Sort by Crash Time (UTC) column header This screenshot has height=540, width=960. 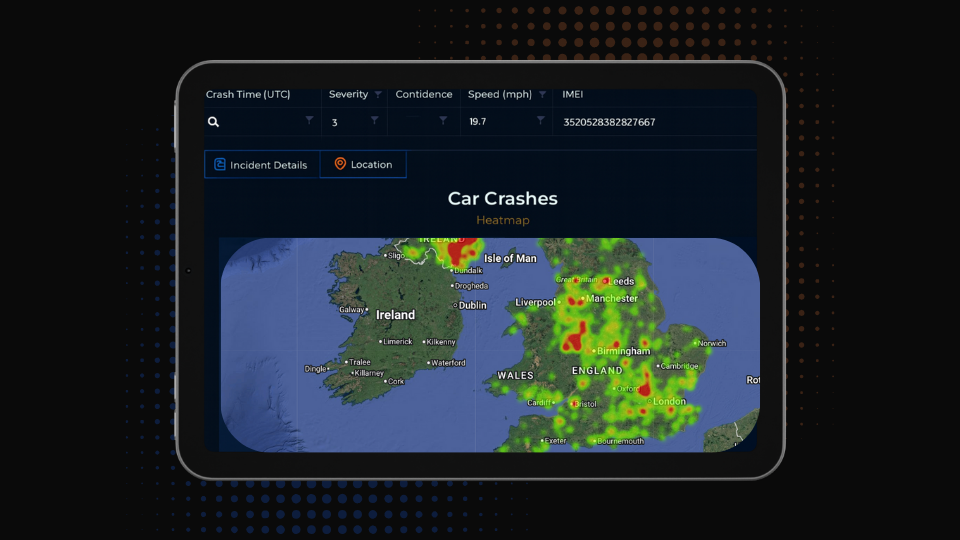[x=248, y=95]
